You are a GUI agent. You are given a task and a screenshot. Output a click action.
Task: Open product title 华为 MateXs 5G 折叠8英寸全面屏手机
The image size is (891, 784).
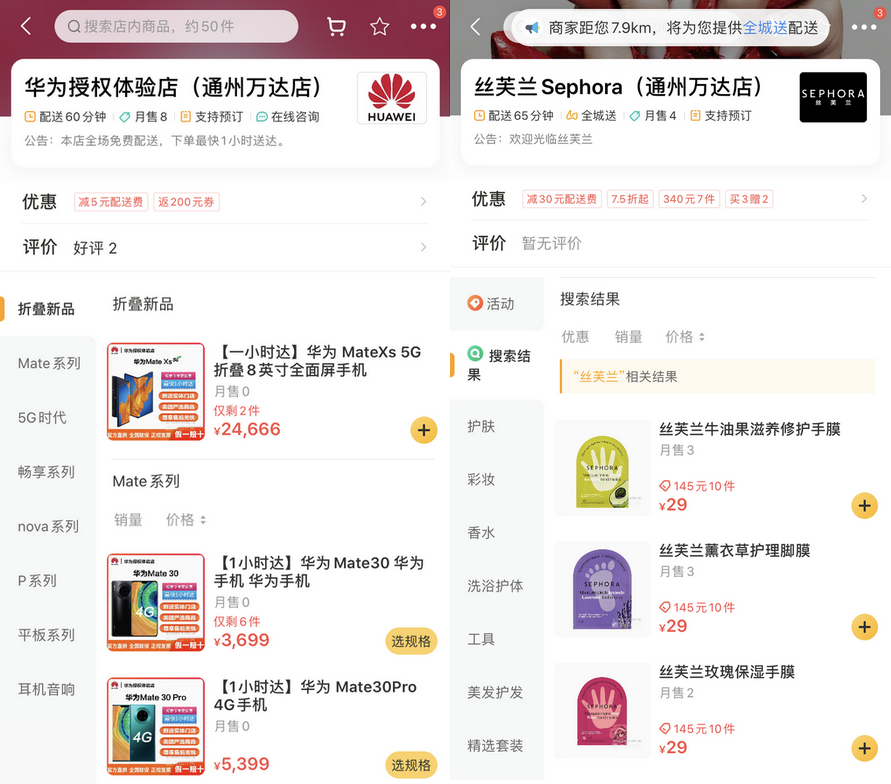coord(318,361)
